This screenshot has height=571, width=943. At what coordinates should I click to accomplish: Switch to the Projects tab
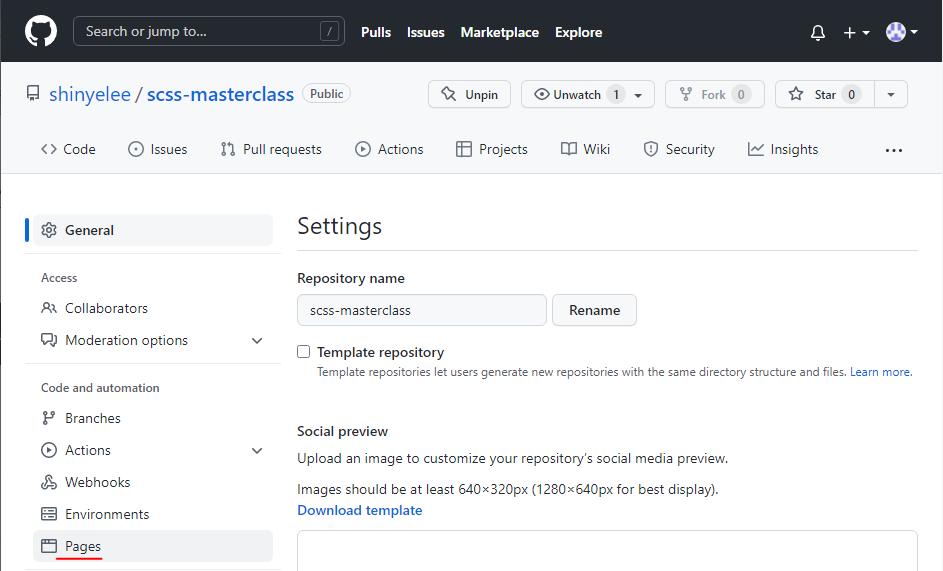coord(492,149)
